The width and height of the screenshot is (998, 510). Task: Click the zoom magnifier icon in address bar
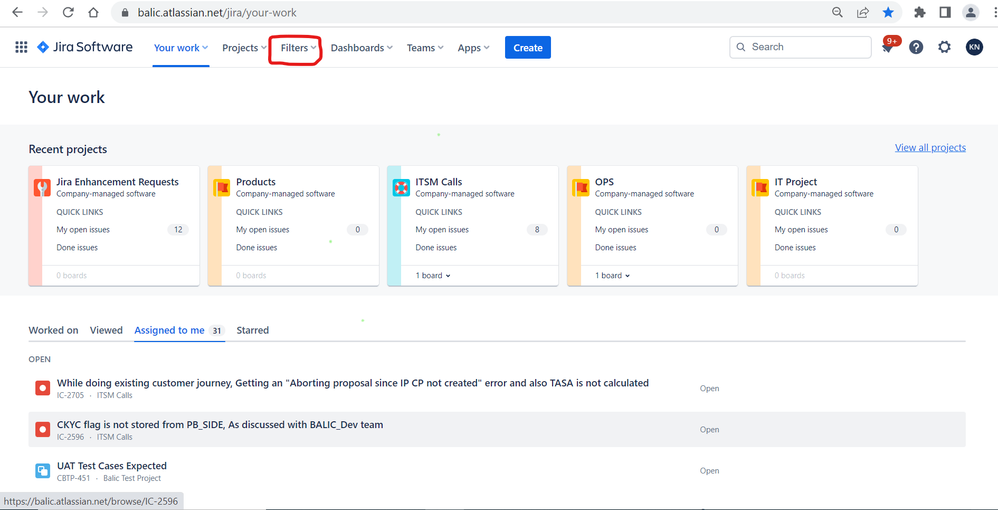(x=838, y=12)
